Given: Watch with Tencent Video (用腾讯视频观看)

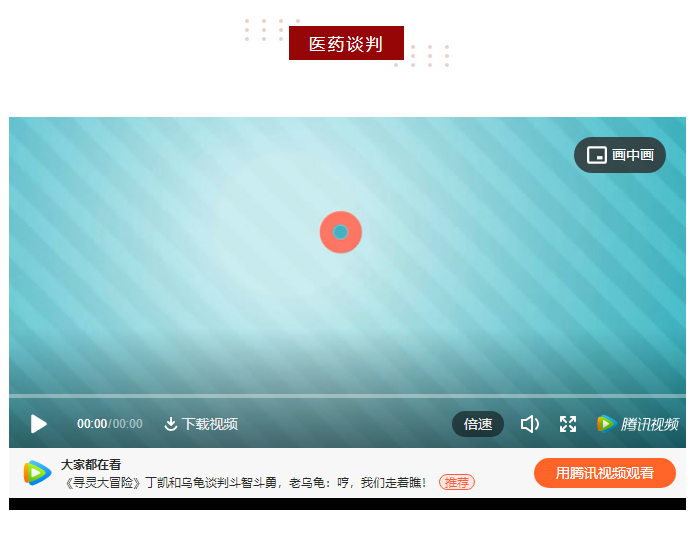Looking at the screenshot, I should click(x=605, y=473).
